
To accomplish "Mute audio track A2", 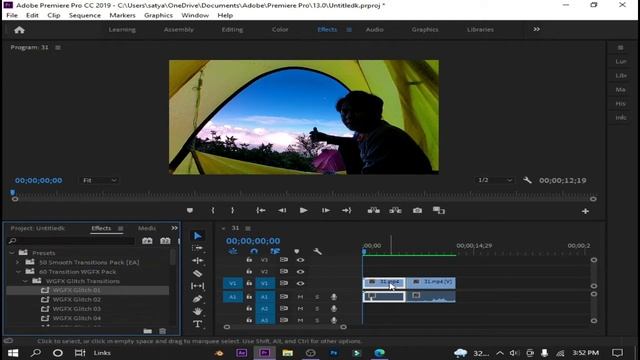I will click(x=300, y=309).
